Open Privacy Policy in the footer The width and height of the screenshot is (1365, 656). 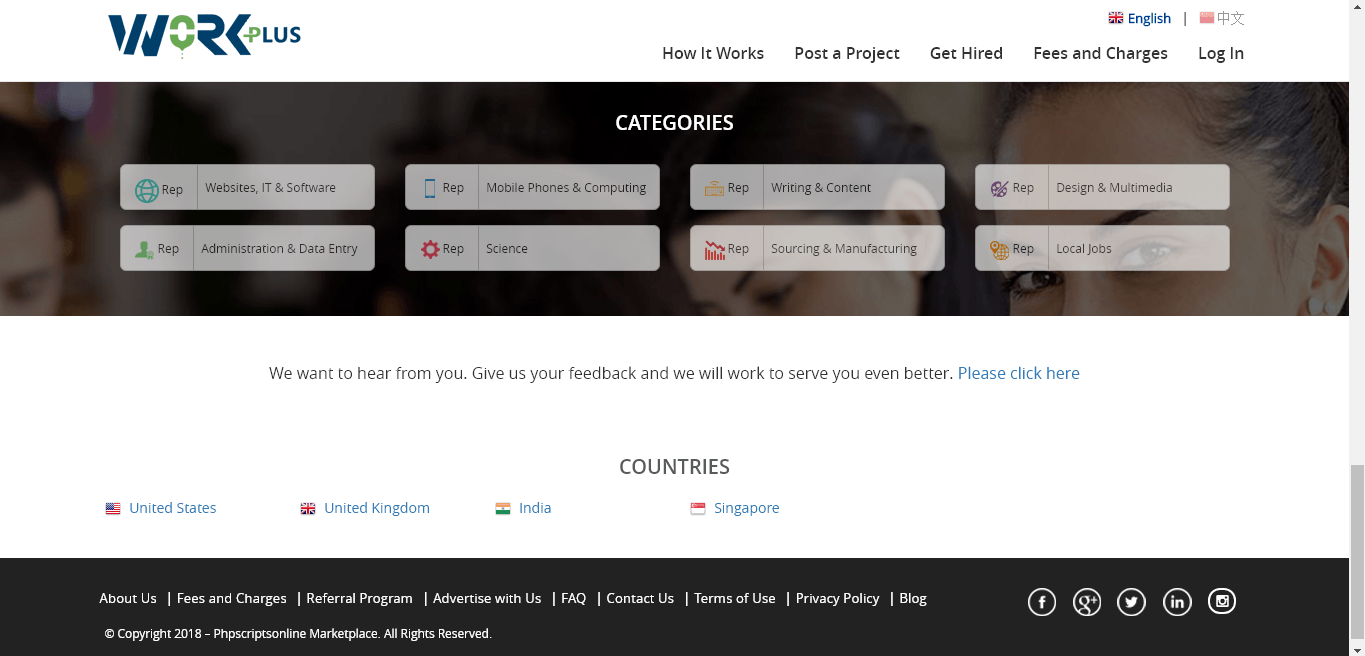[837, 598]
